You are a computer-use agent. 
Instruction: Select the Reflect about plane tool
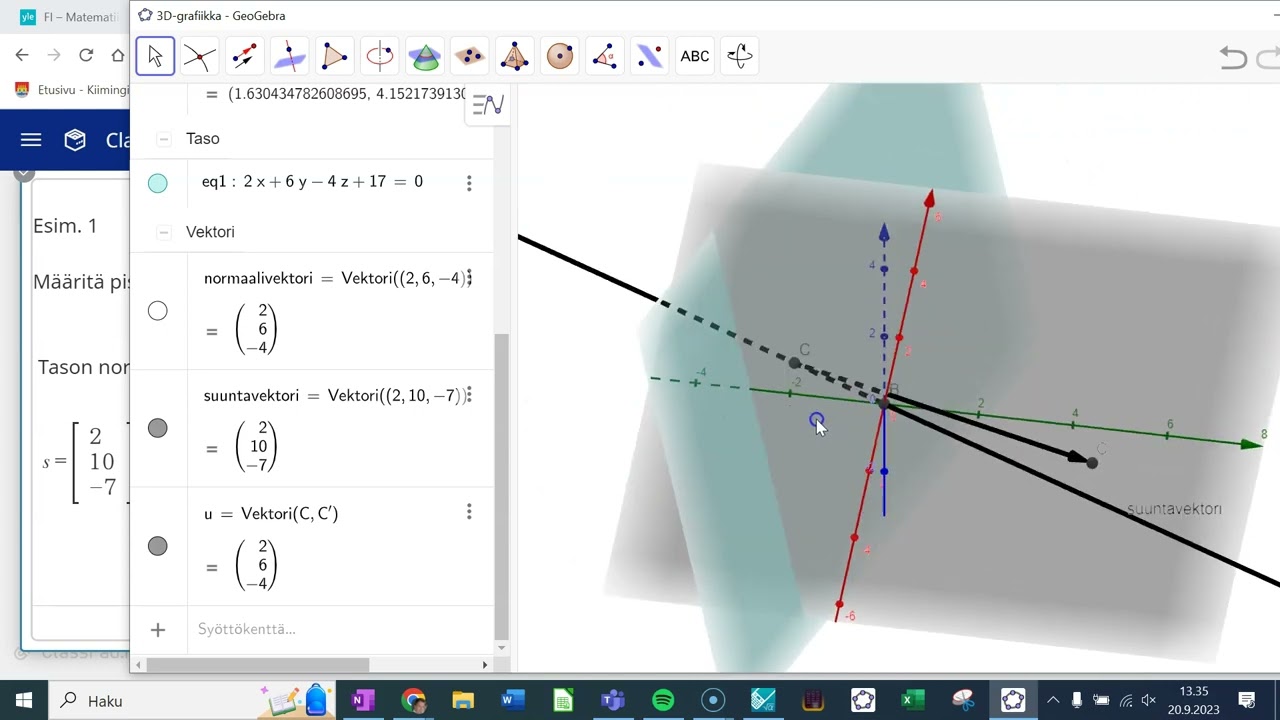pos(650,56)
